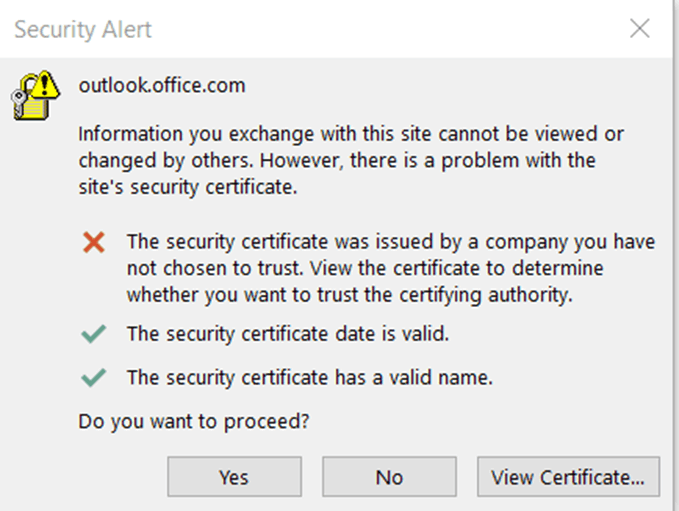Image resolution: width=679 pixels, height=511 pixels.
Task: Click the 'Do you want to proceed?' prompt
Action: pyautogui.click(x=193, y=421)
